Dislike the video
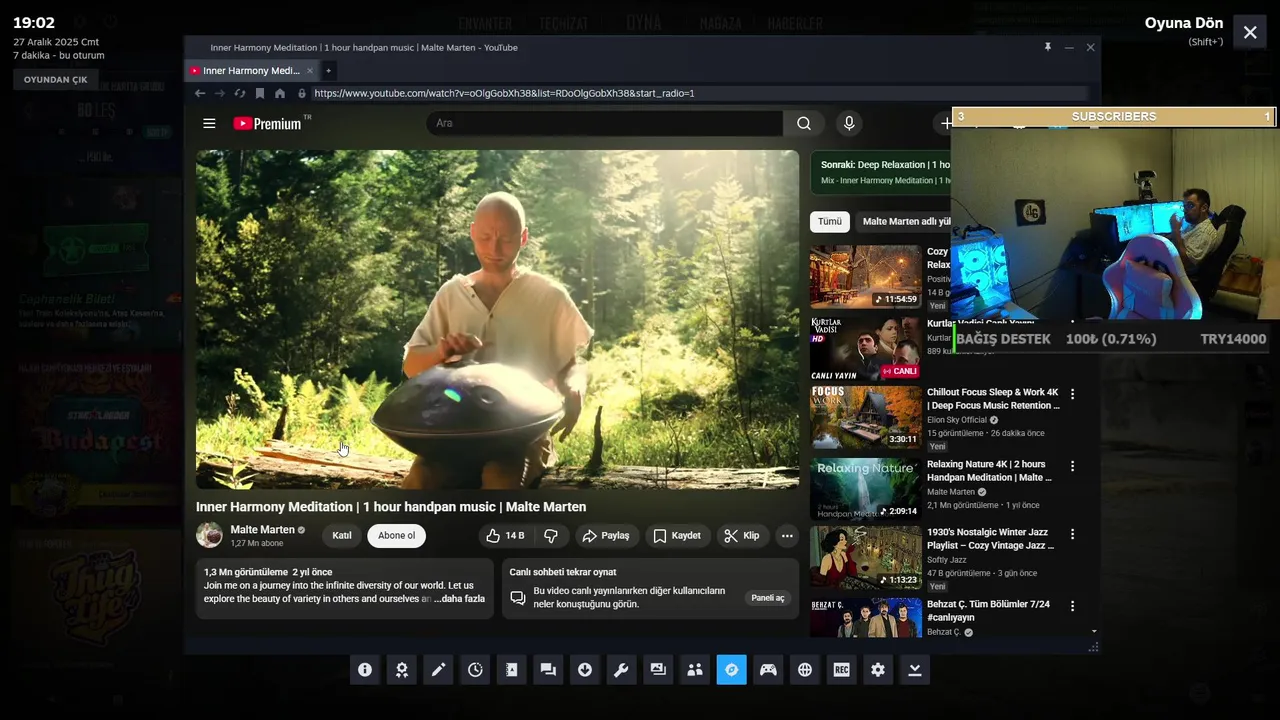The image size is (1280, 720). [551, 536]
